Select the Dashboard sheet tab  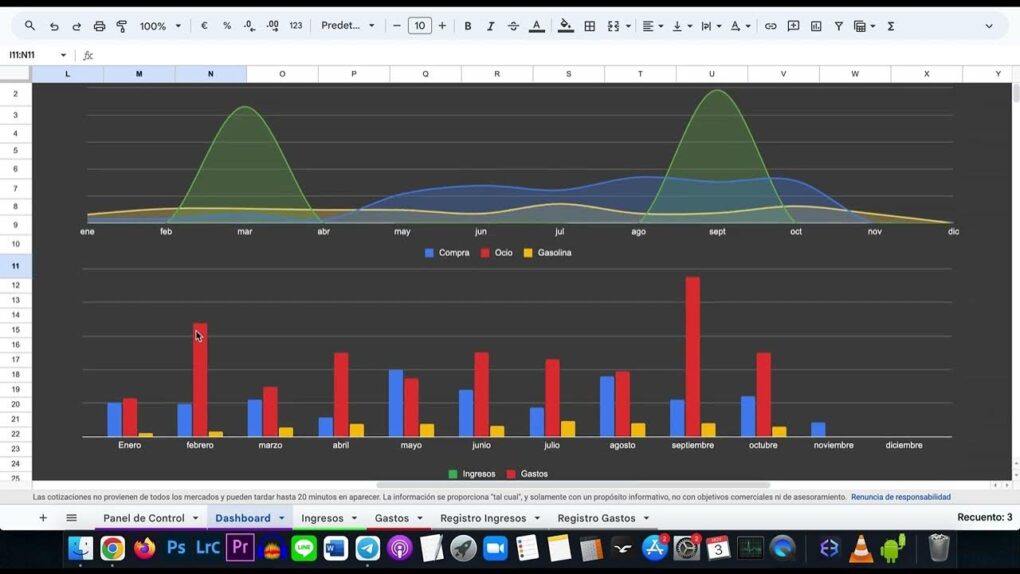243,518
